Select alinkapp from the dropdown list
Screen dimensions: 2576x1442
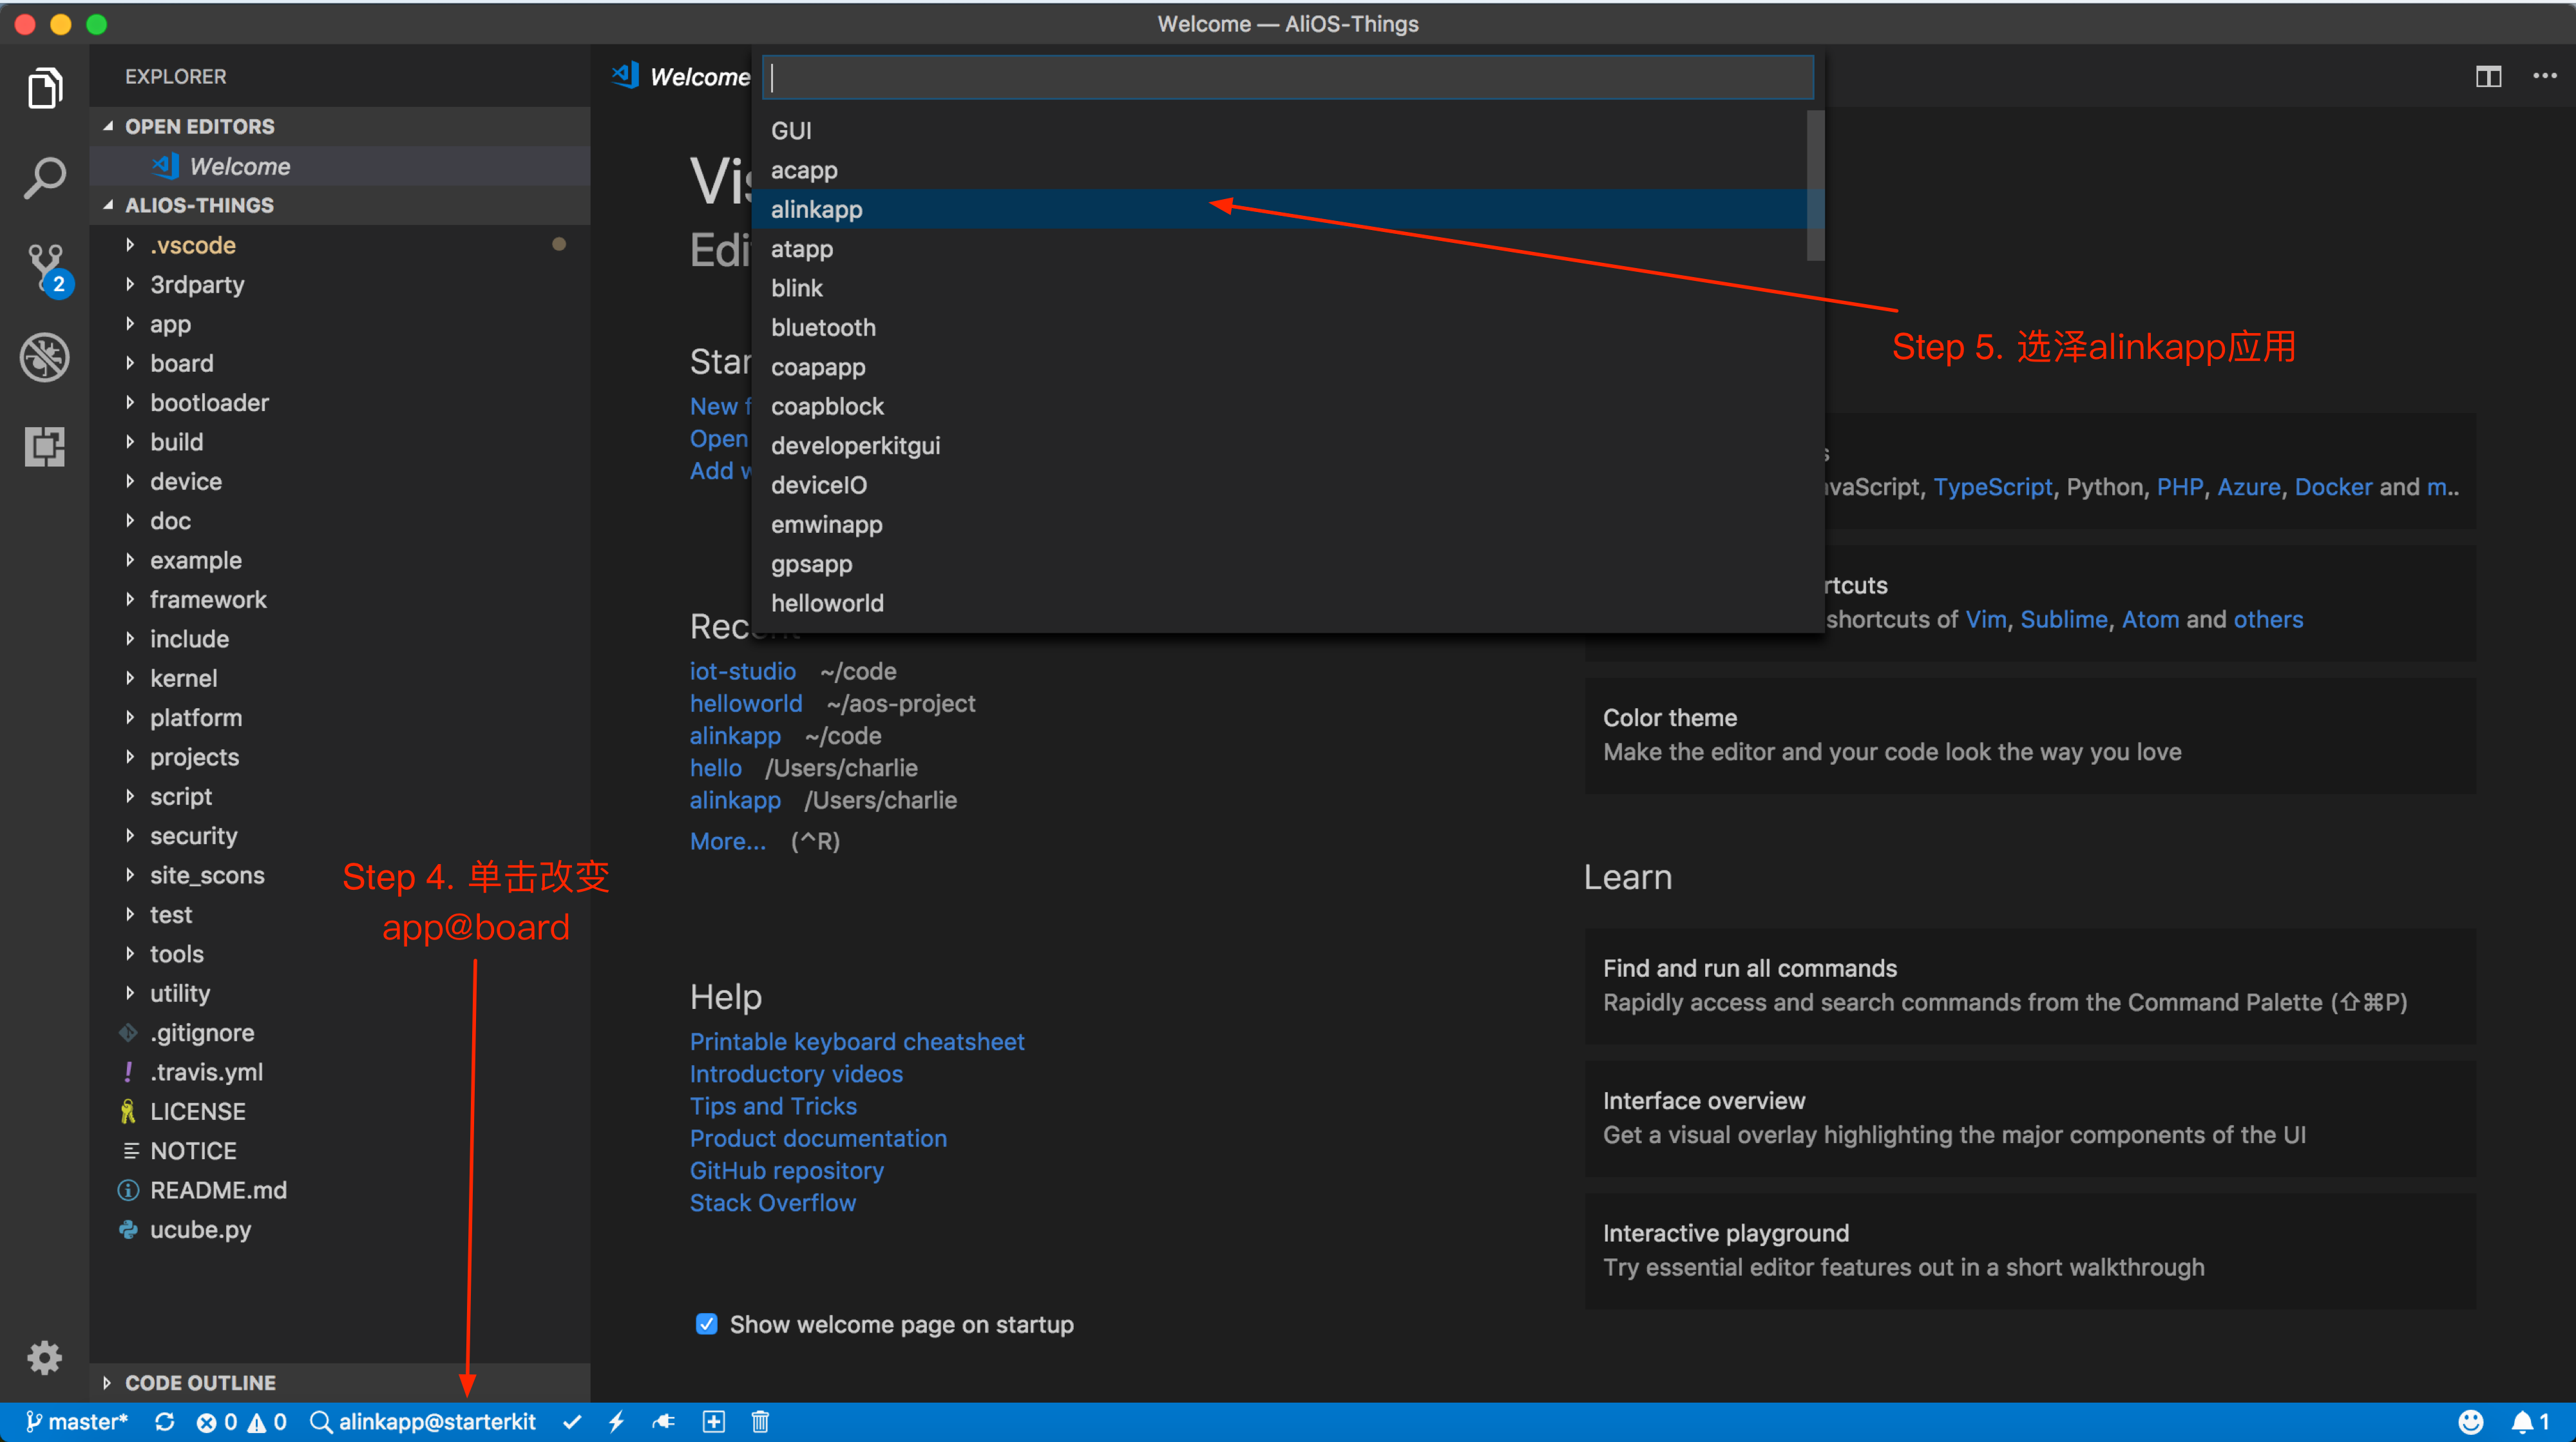[817, 209]
